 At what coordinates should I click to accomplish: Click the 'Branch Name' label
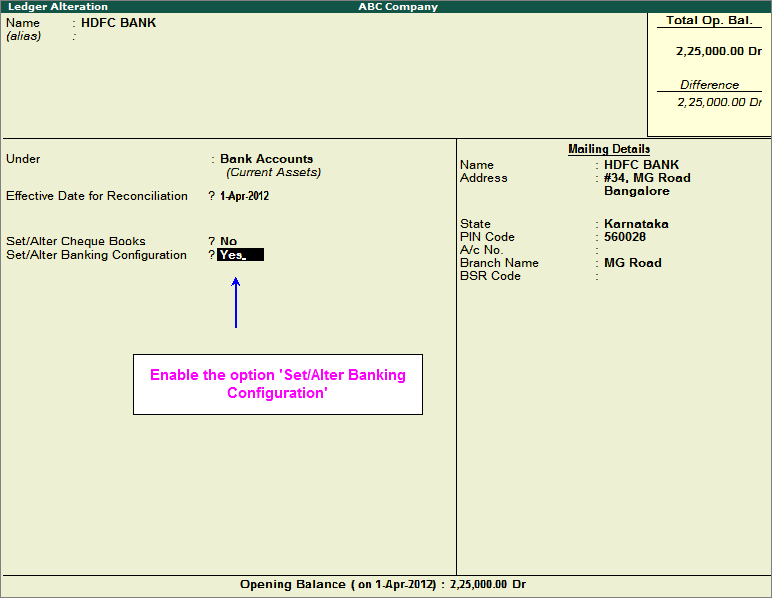pos(499,263)
